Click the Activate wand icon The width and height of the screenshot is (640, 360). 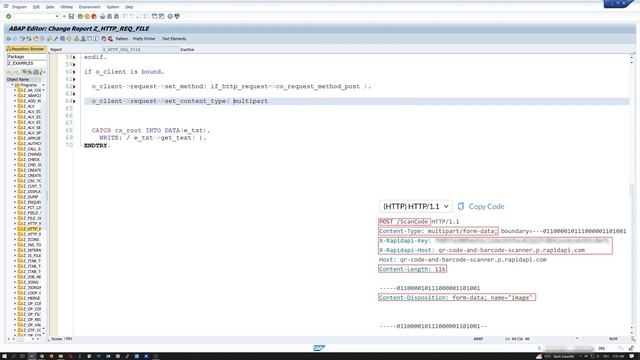point(56,39)
